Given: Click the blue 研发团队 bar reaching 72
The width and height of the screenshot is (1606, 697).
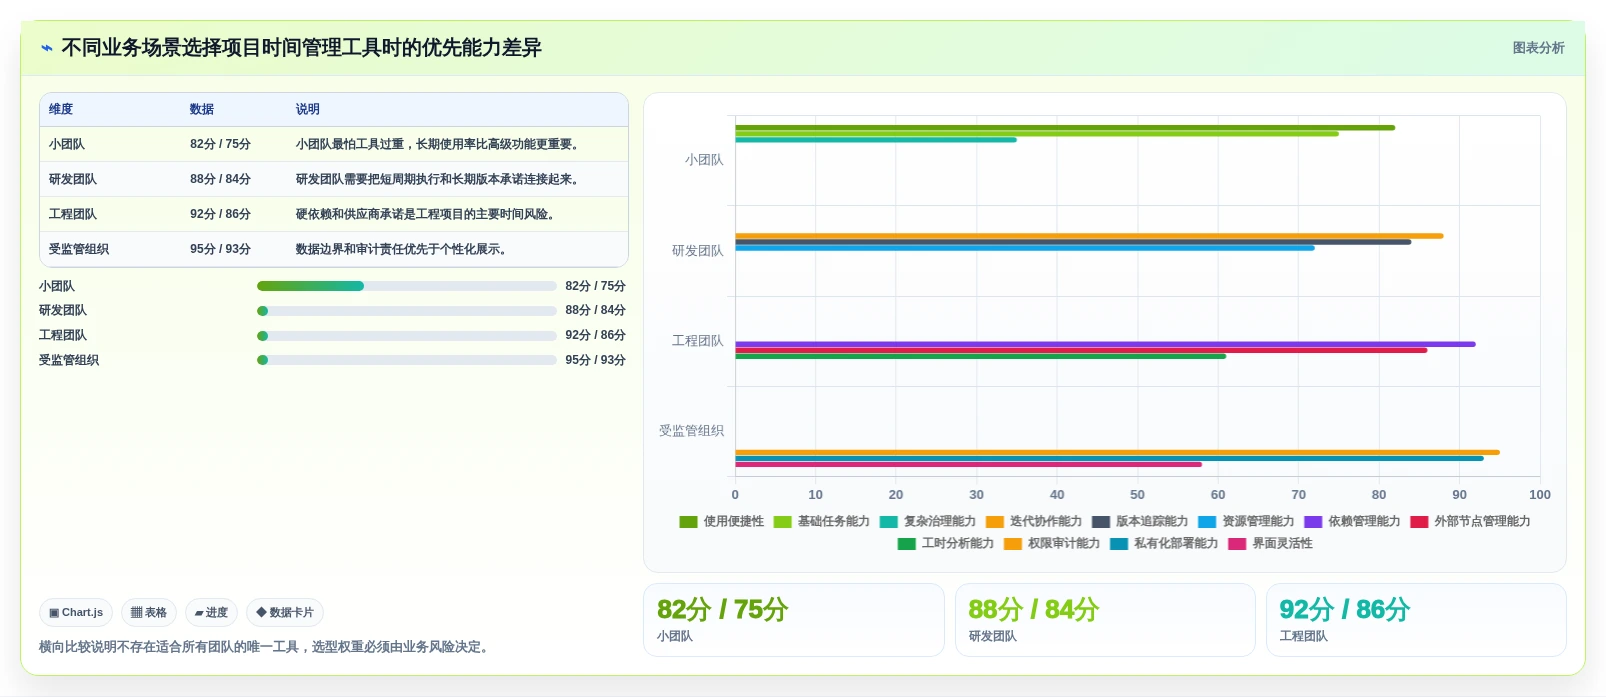Looking at the screenshot, I should [1025, 248].
